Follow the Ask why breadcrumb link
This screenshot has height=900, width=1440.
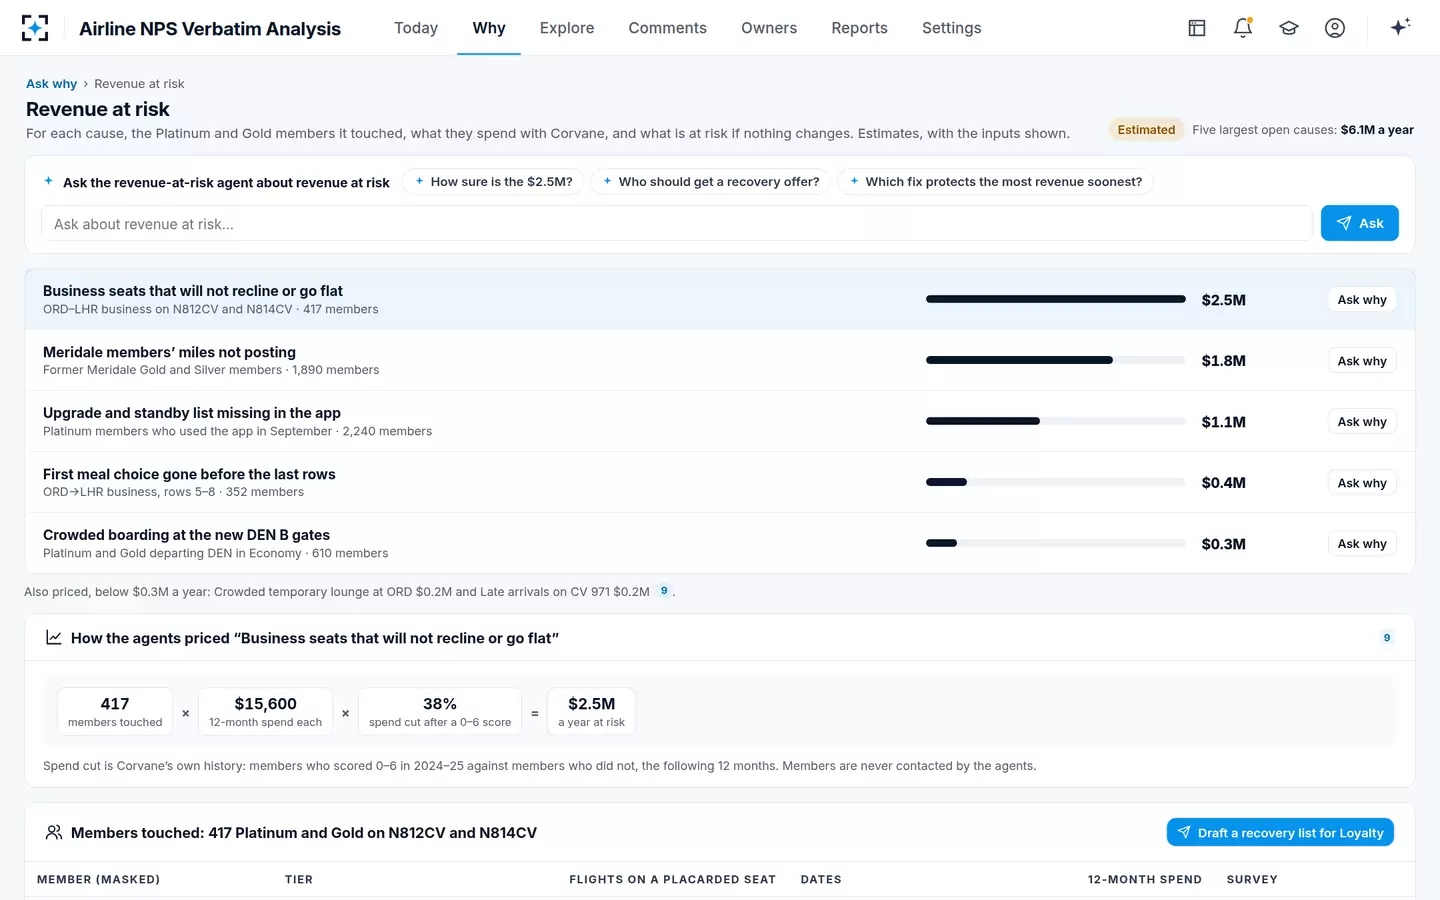tap(51, 84)
